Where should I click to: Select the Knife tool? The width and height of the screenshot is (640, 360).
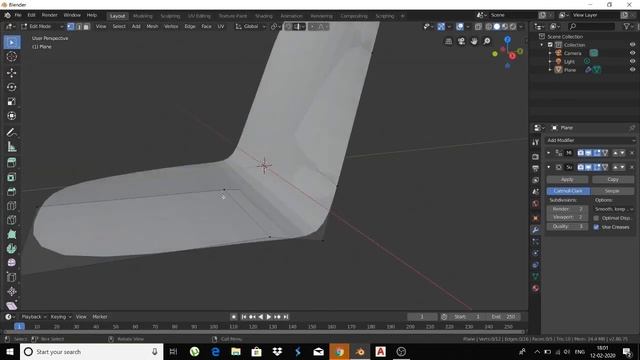click(11, 220)
